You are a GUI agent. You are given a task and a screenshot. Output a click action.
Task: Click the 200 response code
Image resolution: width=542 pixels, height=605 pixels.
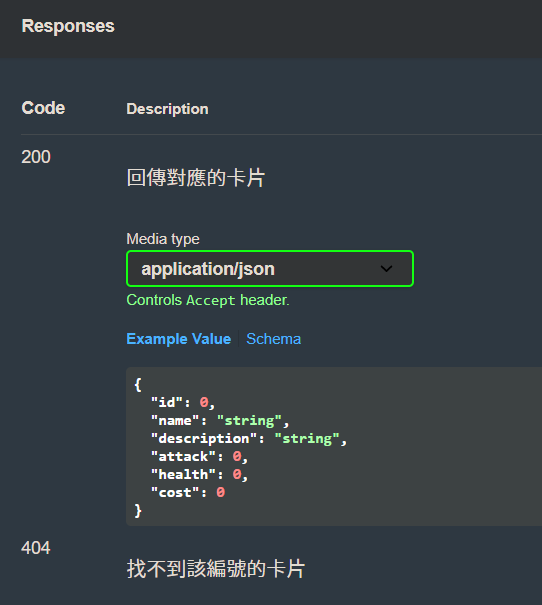click(x=36, y=157)
